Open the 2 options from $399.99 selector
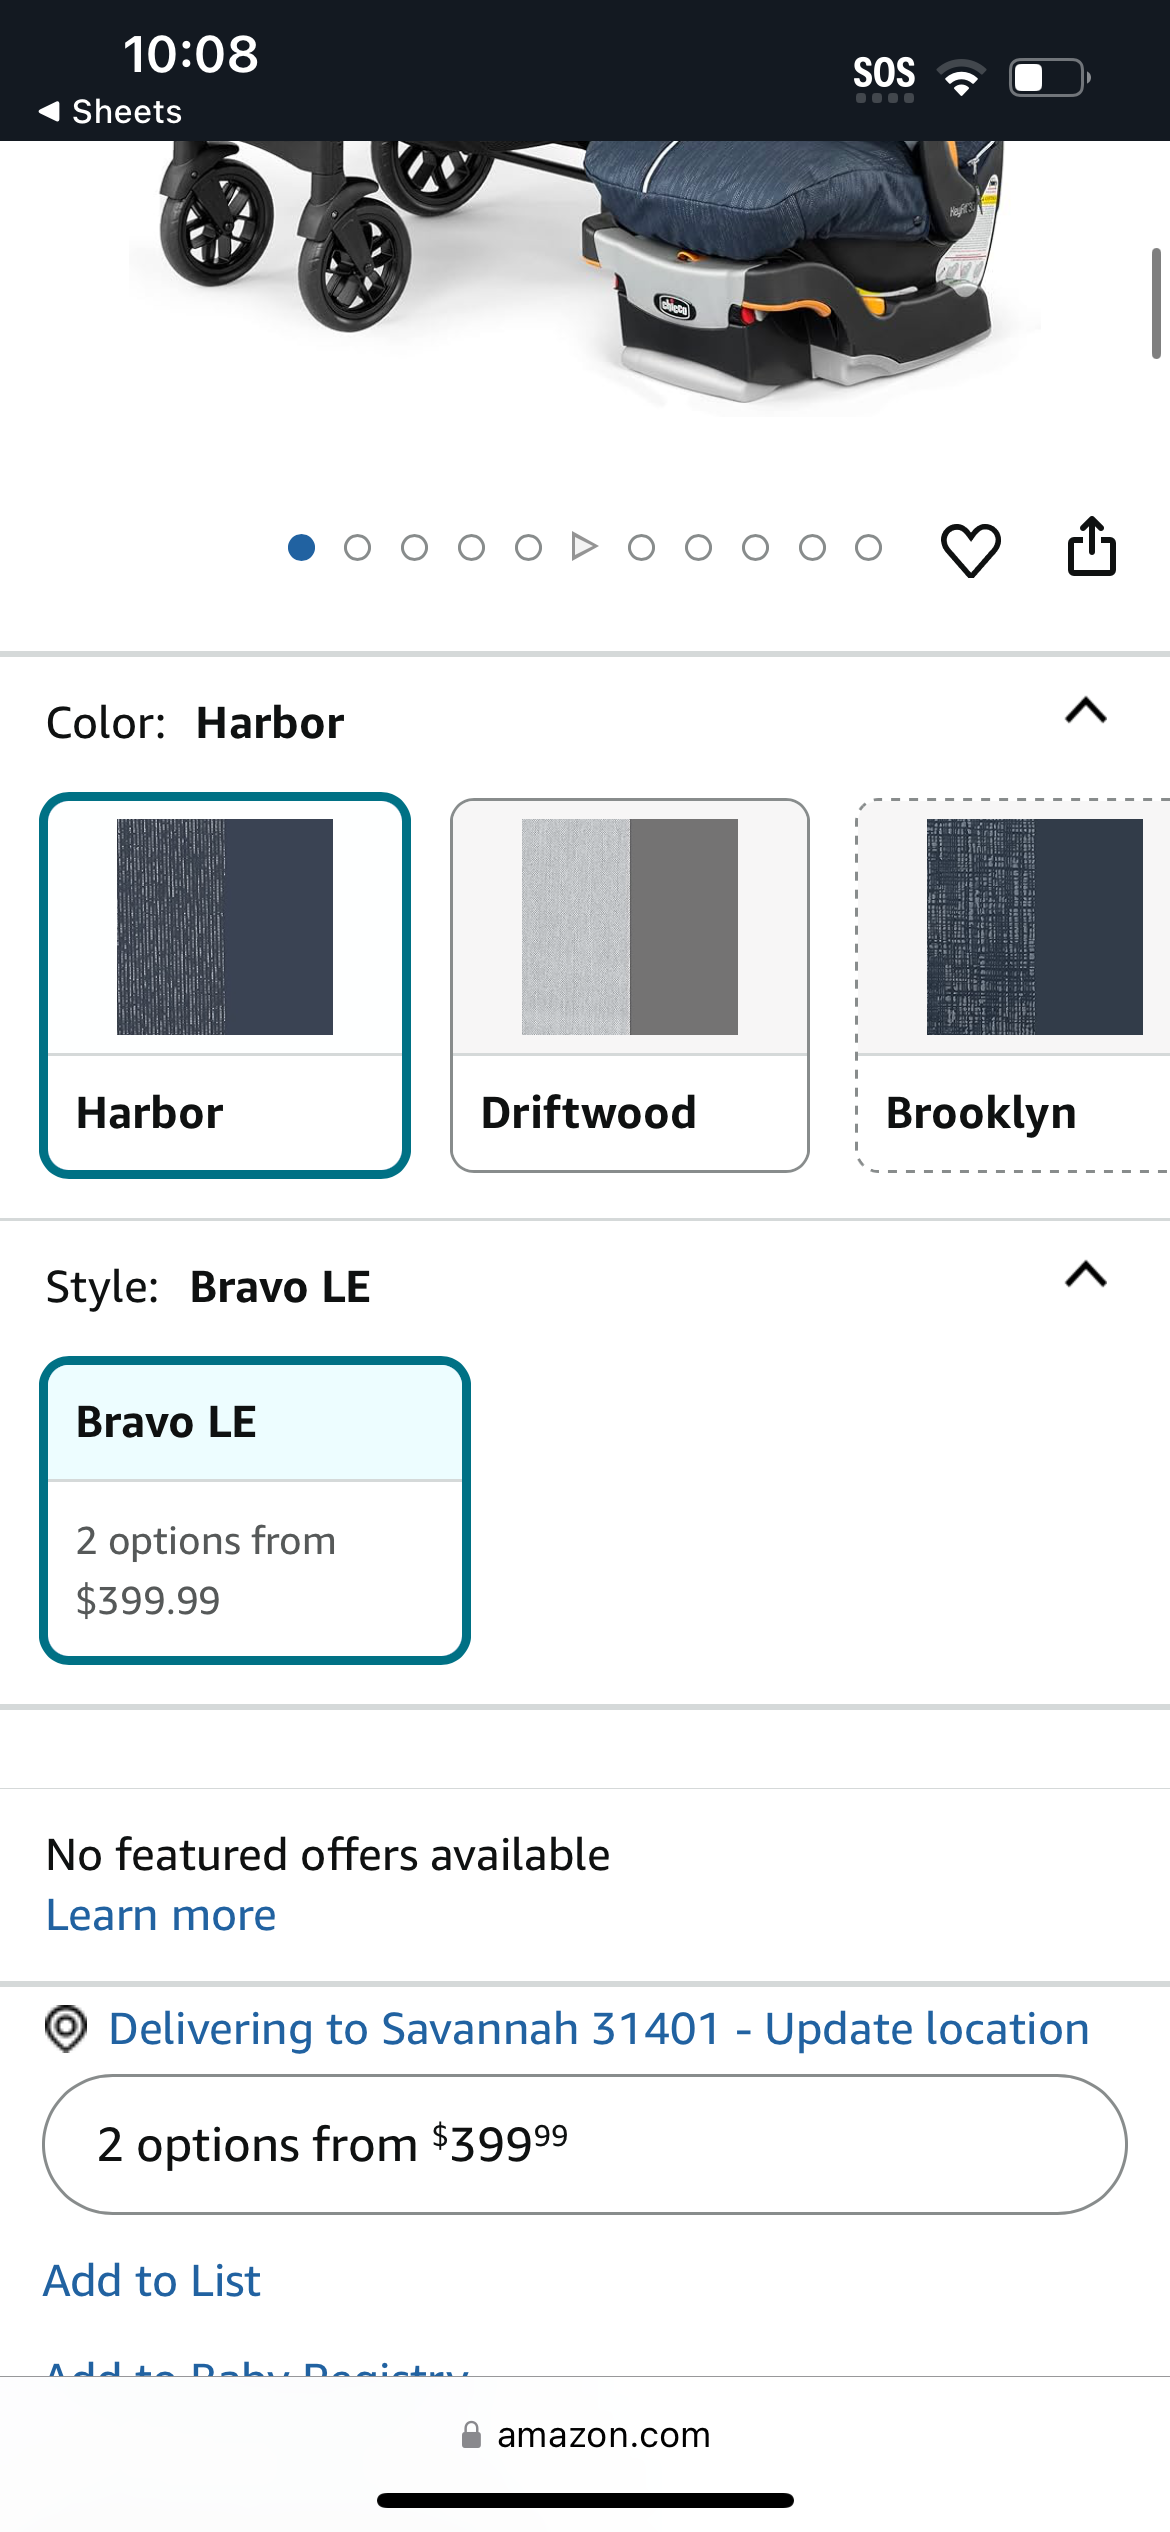The height and width of the screenshot is (2532, 1170). 585,2145
